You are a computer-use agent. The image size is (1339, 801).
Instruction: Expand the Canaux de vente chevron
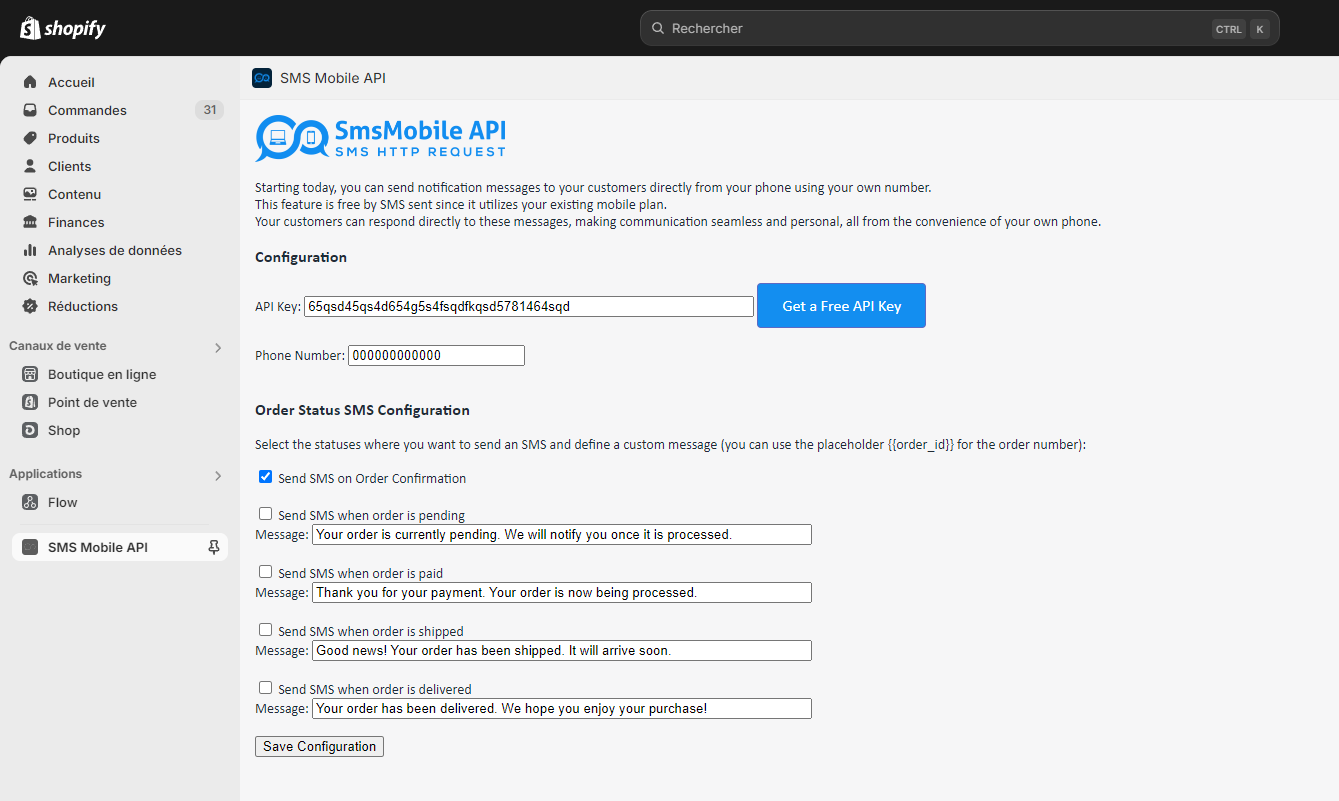(x=218, y=347)
